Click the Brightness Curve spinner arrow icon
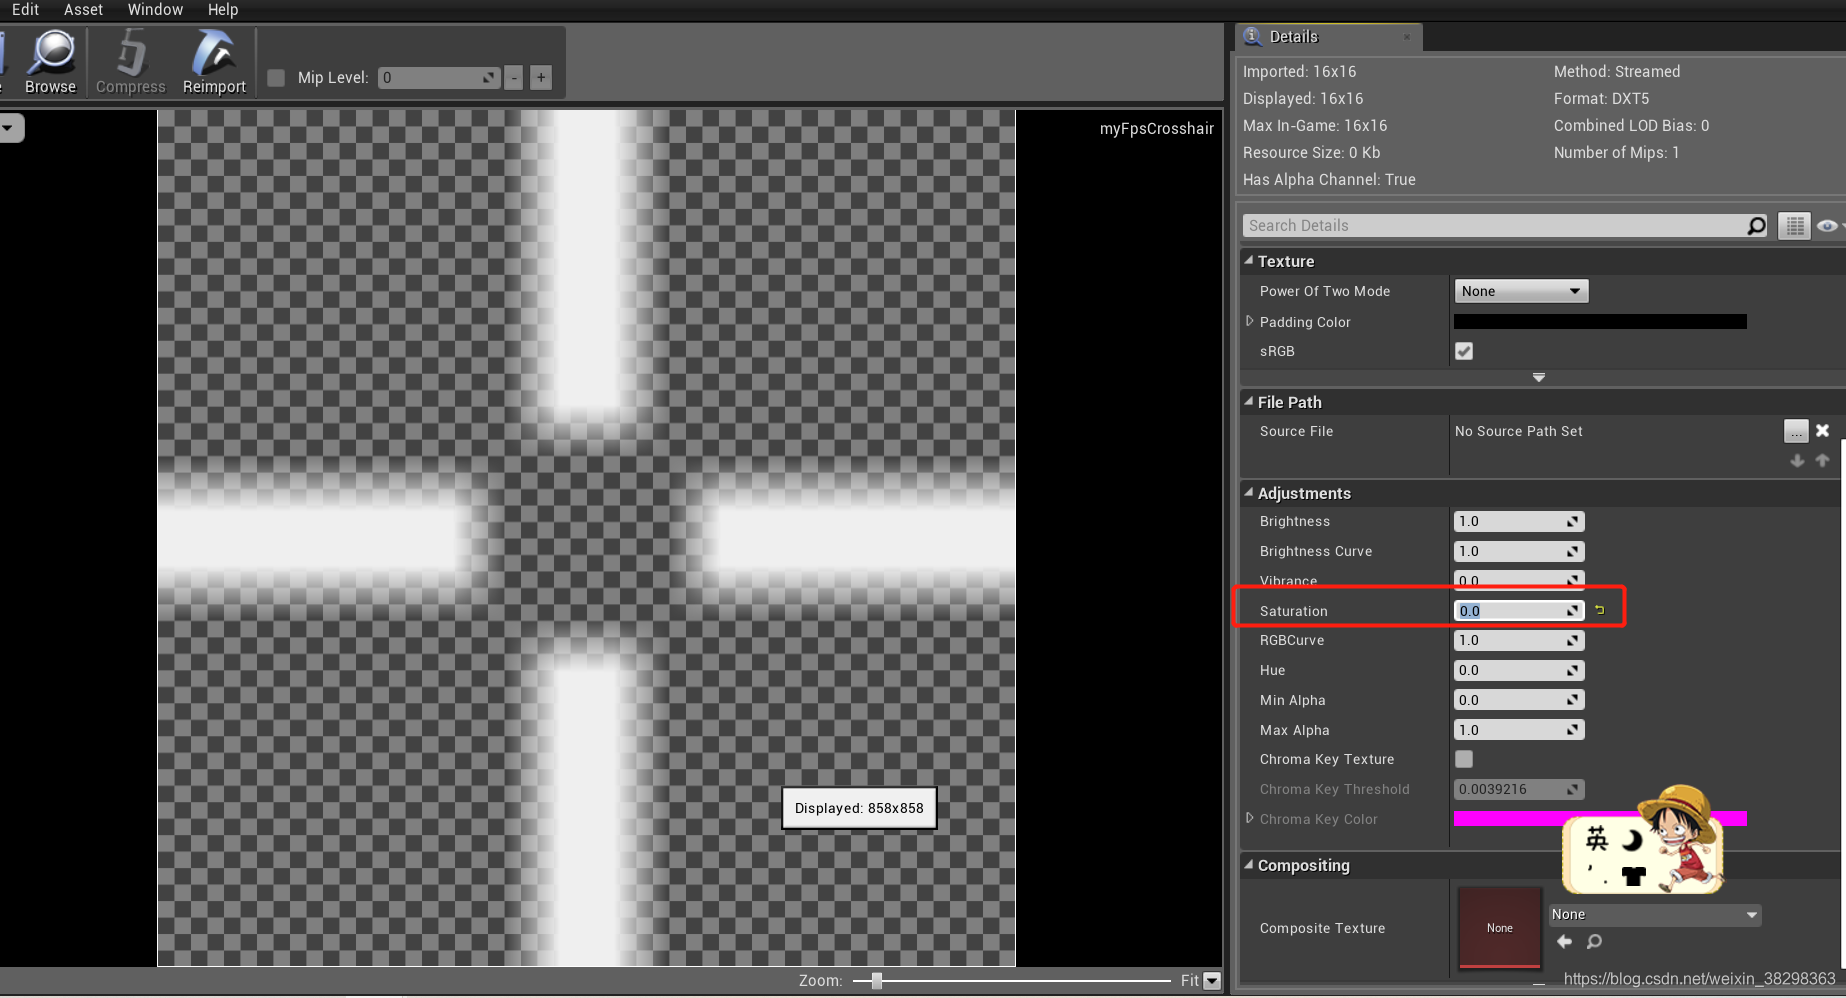Image resolution: width=1846 pixels, height=998 pixels. [1573, 551]
